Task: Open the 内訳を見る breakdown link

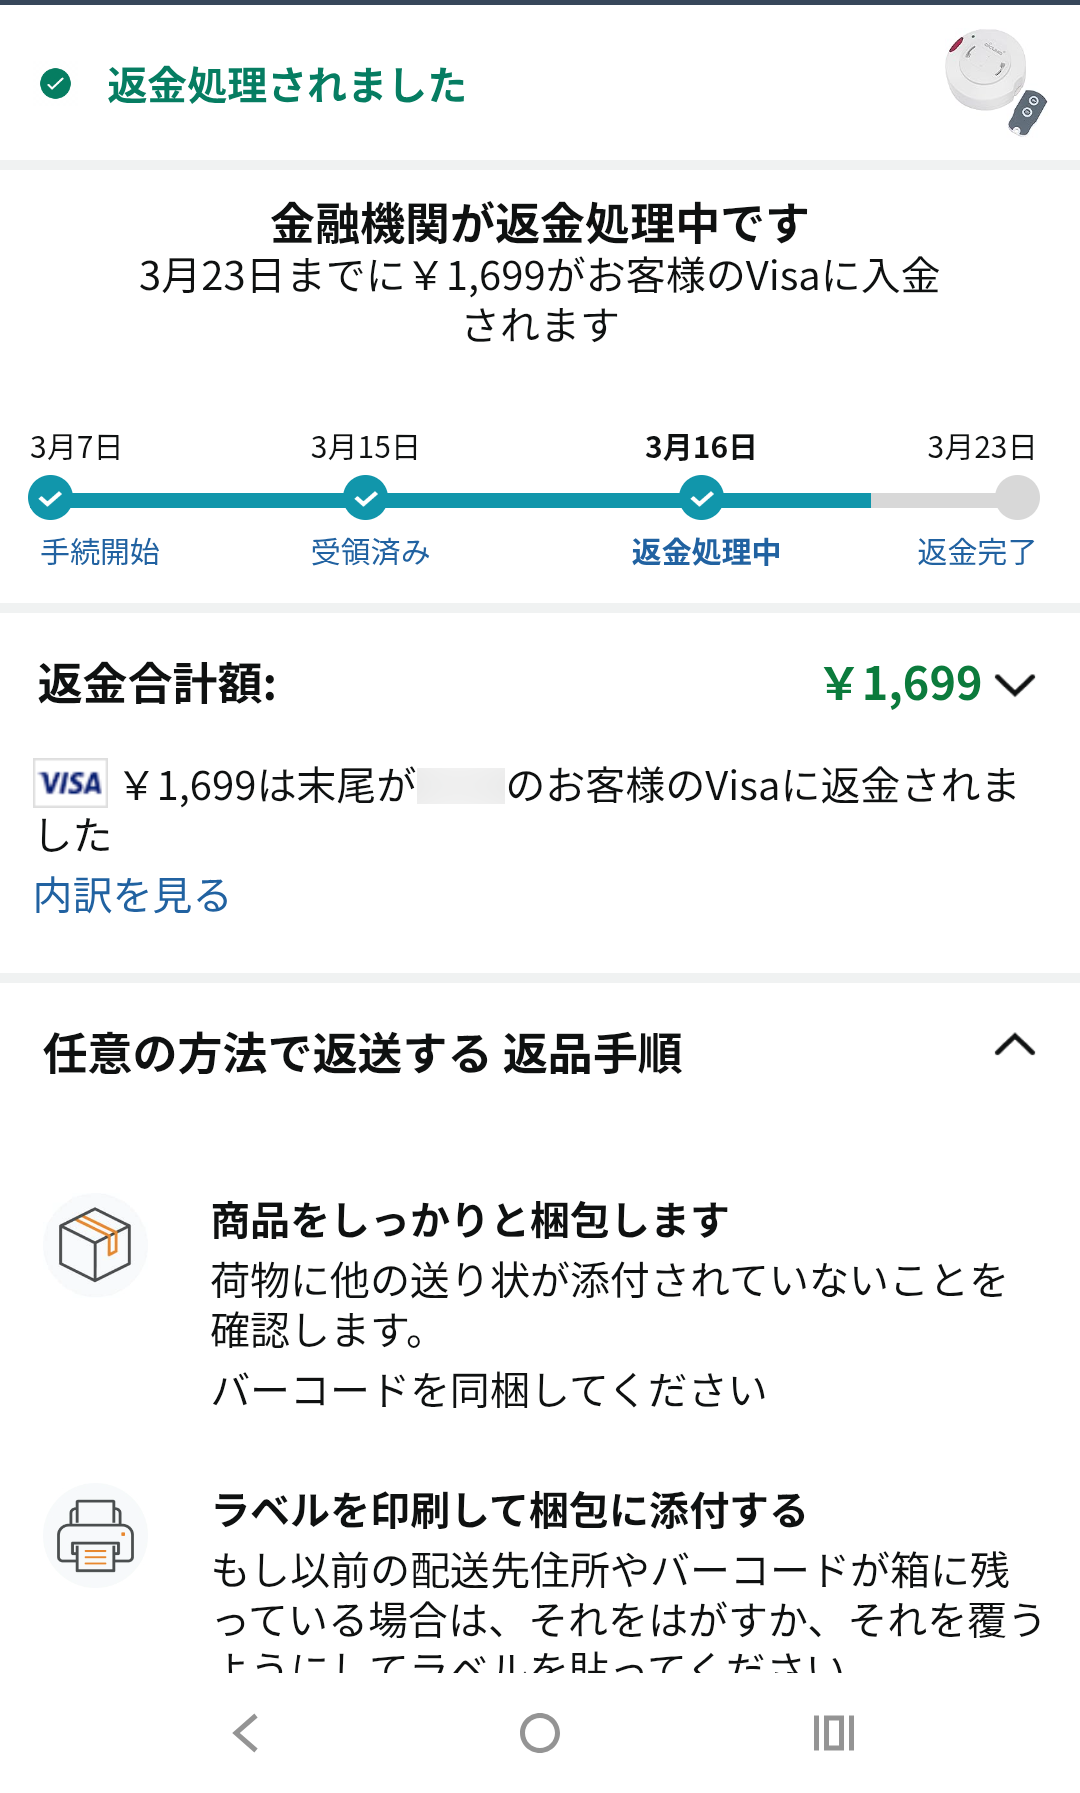Action: pos(132,896)
